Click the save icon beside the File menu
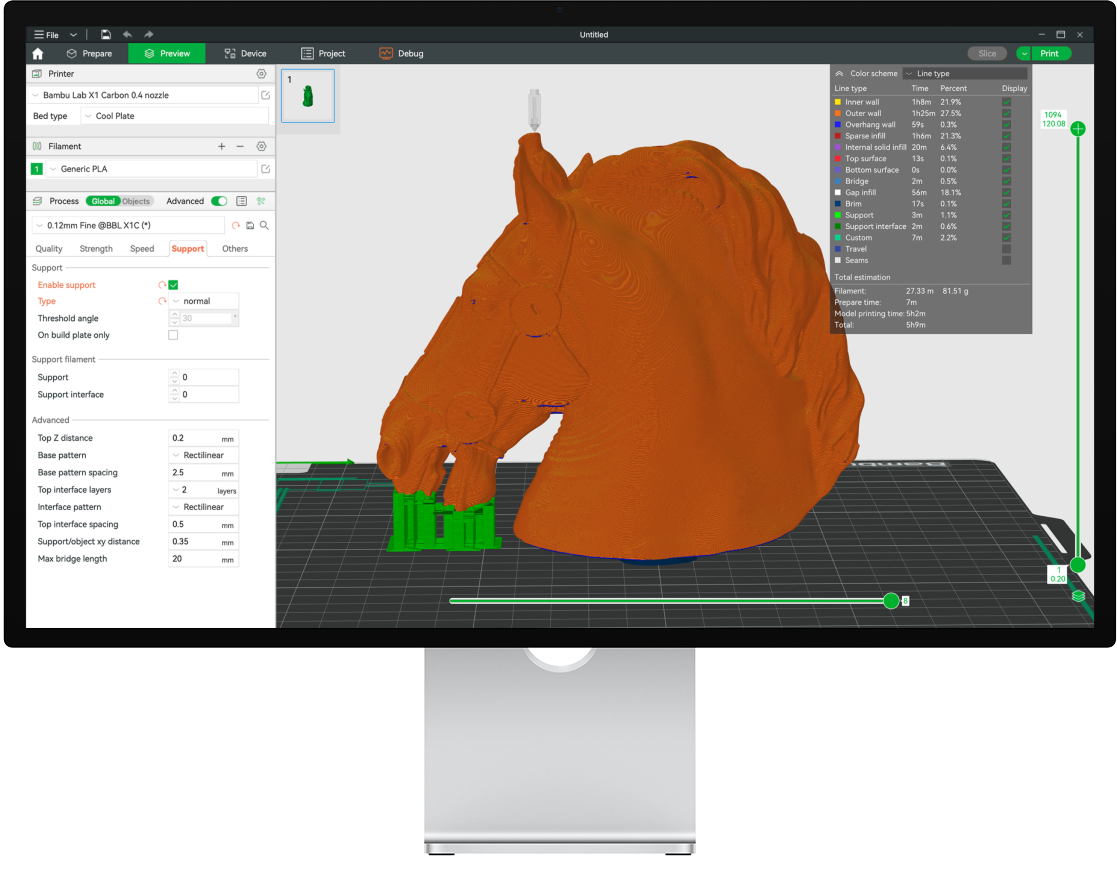 [x=105, y=35]
